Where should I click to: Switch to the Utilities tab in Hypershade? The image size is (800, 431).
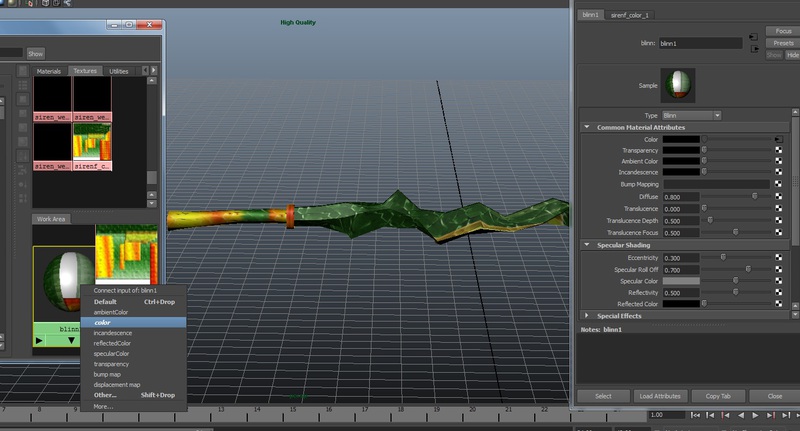pyautogui.click(x=119, y=71)
